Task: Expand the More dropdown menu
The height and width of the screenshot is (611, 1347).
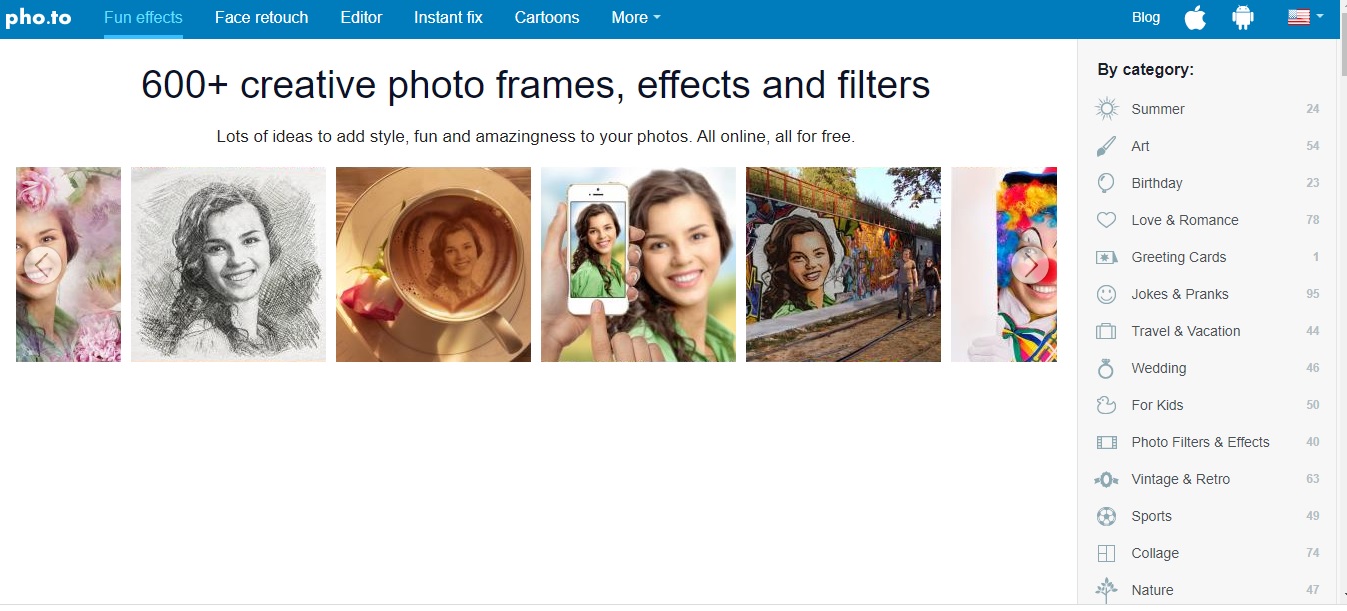Action: click(635, 17)
